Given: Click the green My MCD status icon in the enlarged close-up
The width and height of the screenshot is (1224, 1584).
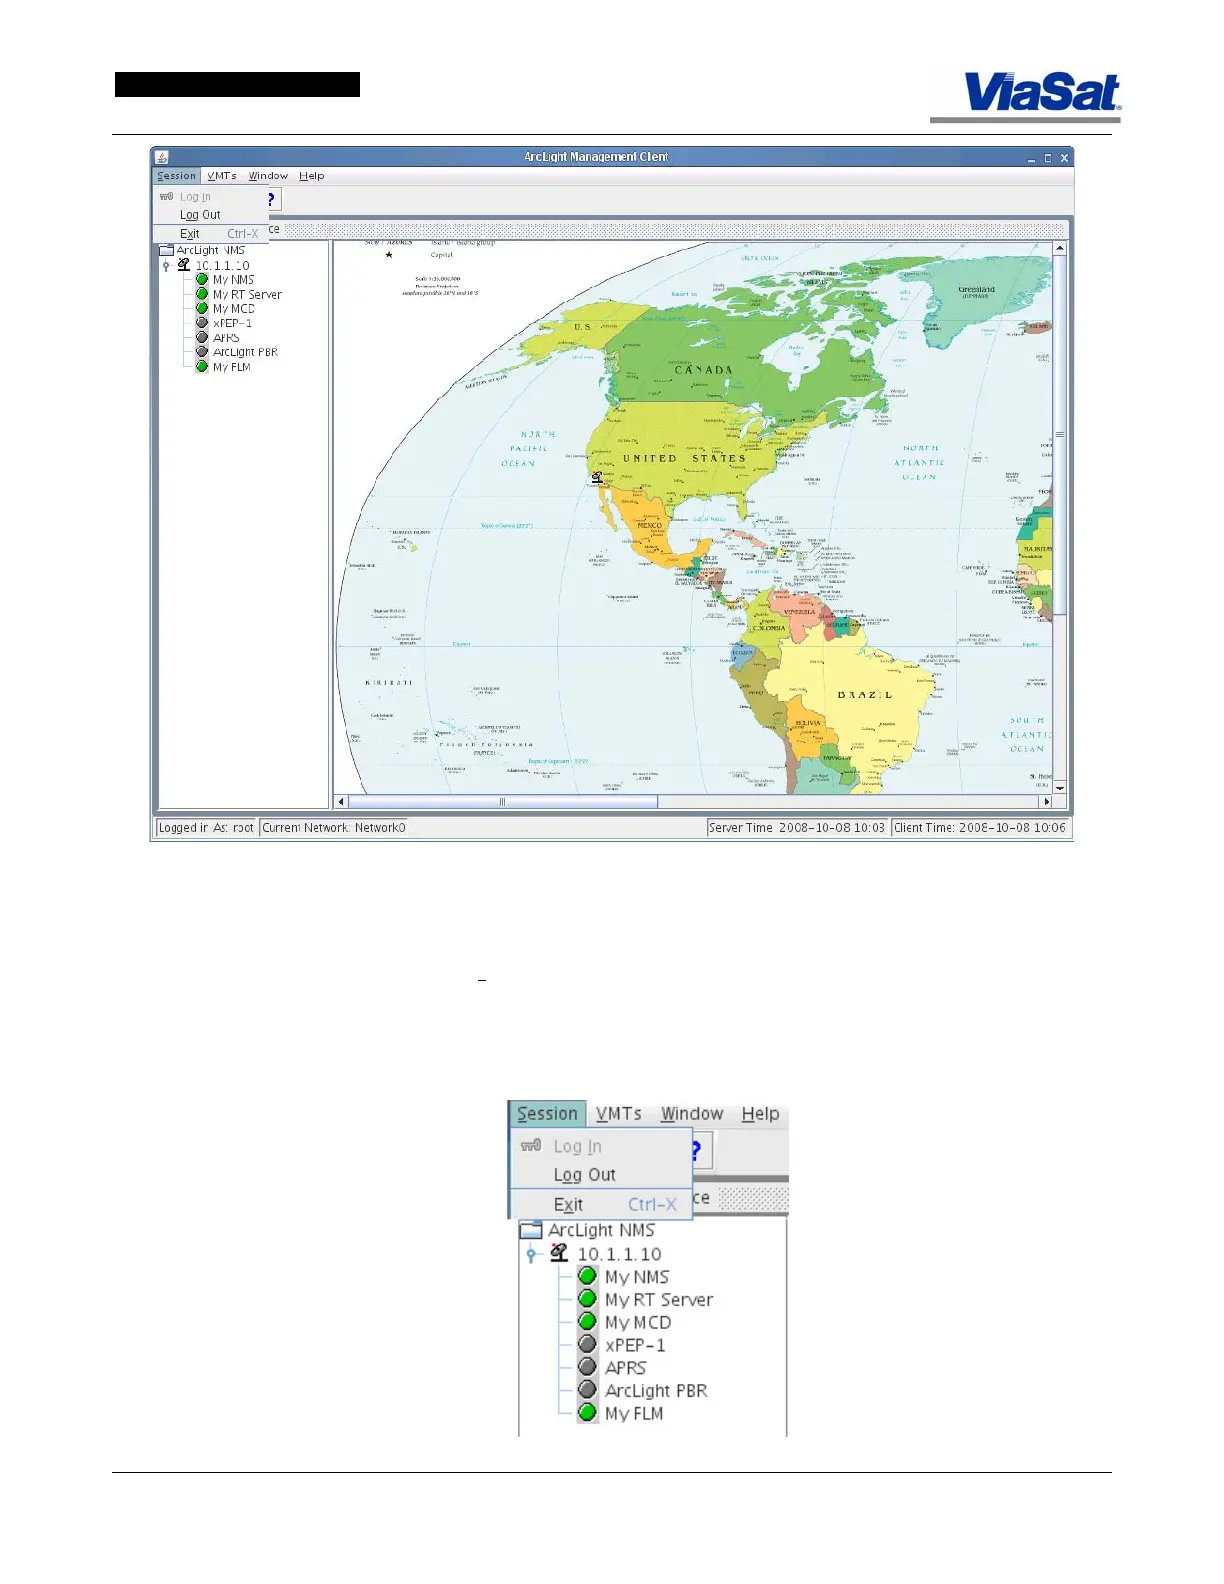Looking at the screenshot, I should (588, 1322).
